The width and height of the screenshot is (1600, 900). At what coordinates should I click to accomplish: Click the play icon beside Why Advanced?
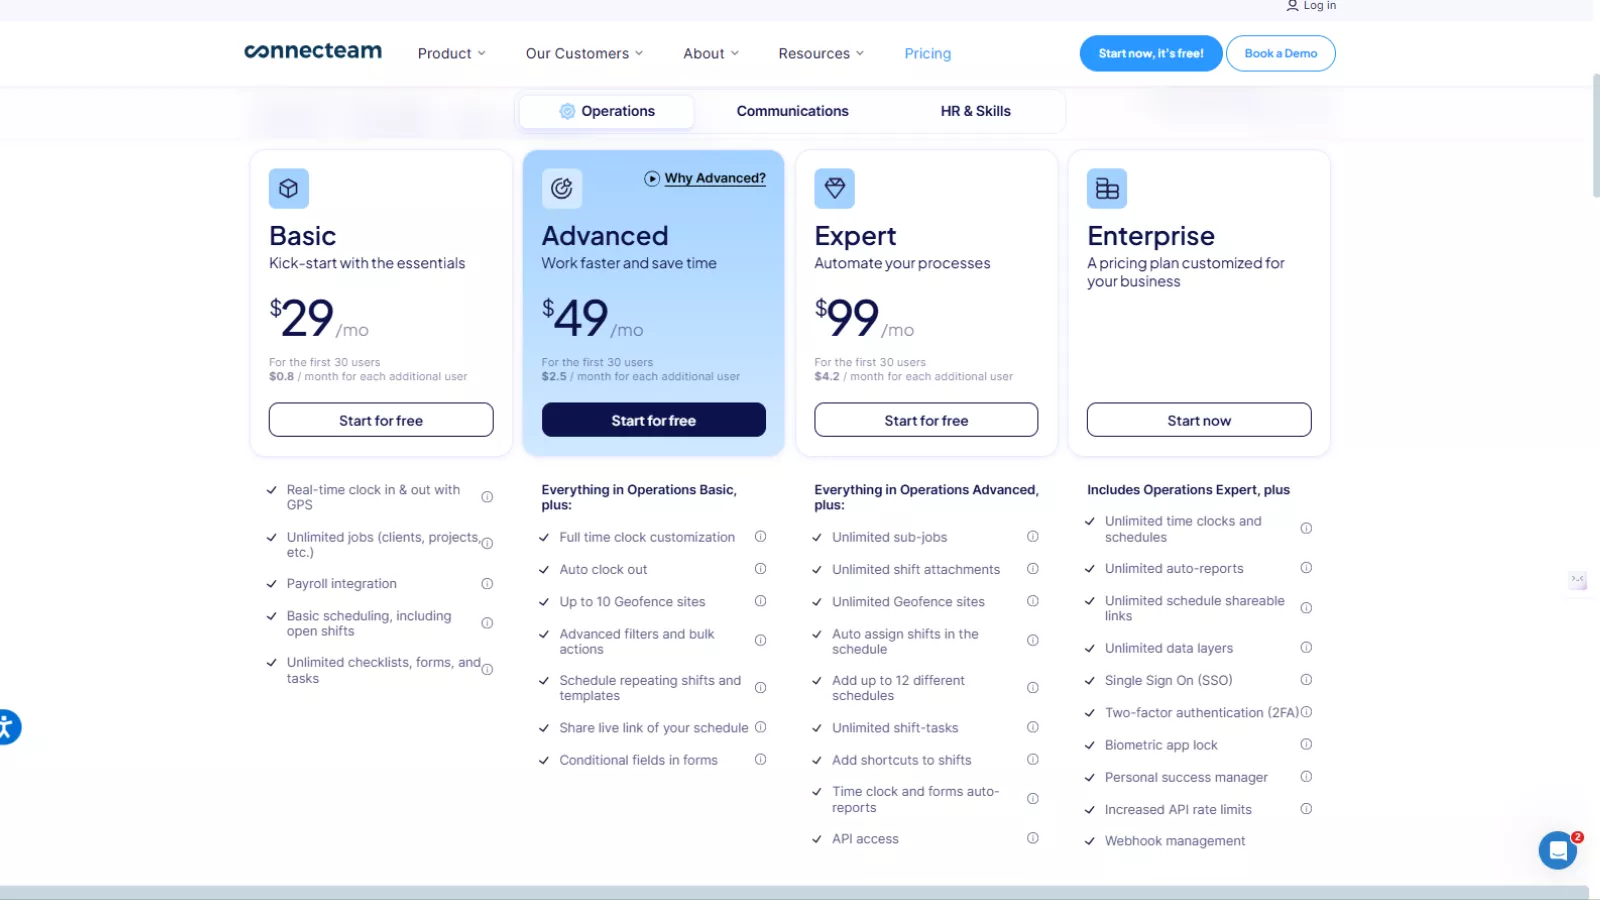click(x=651, y=178)
